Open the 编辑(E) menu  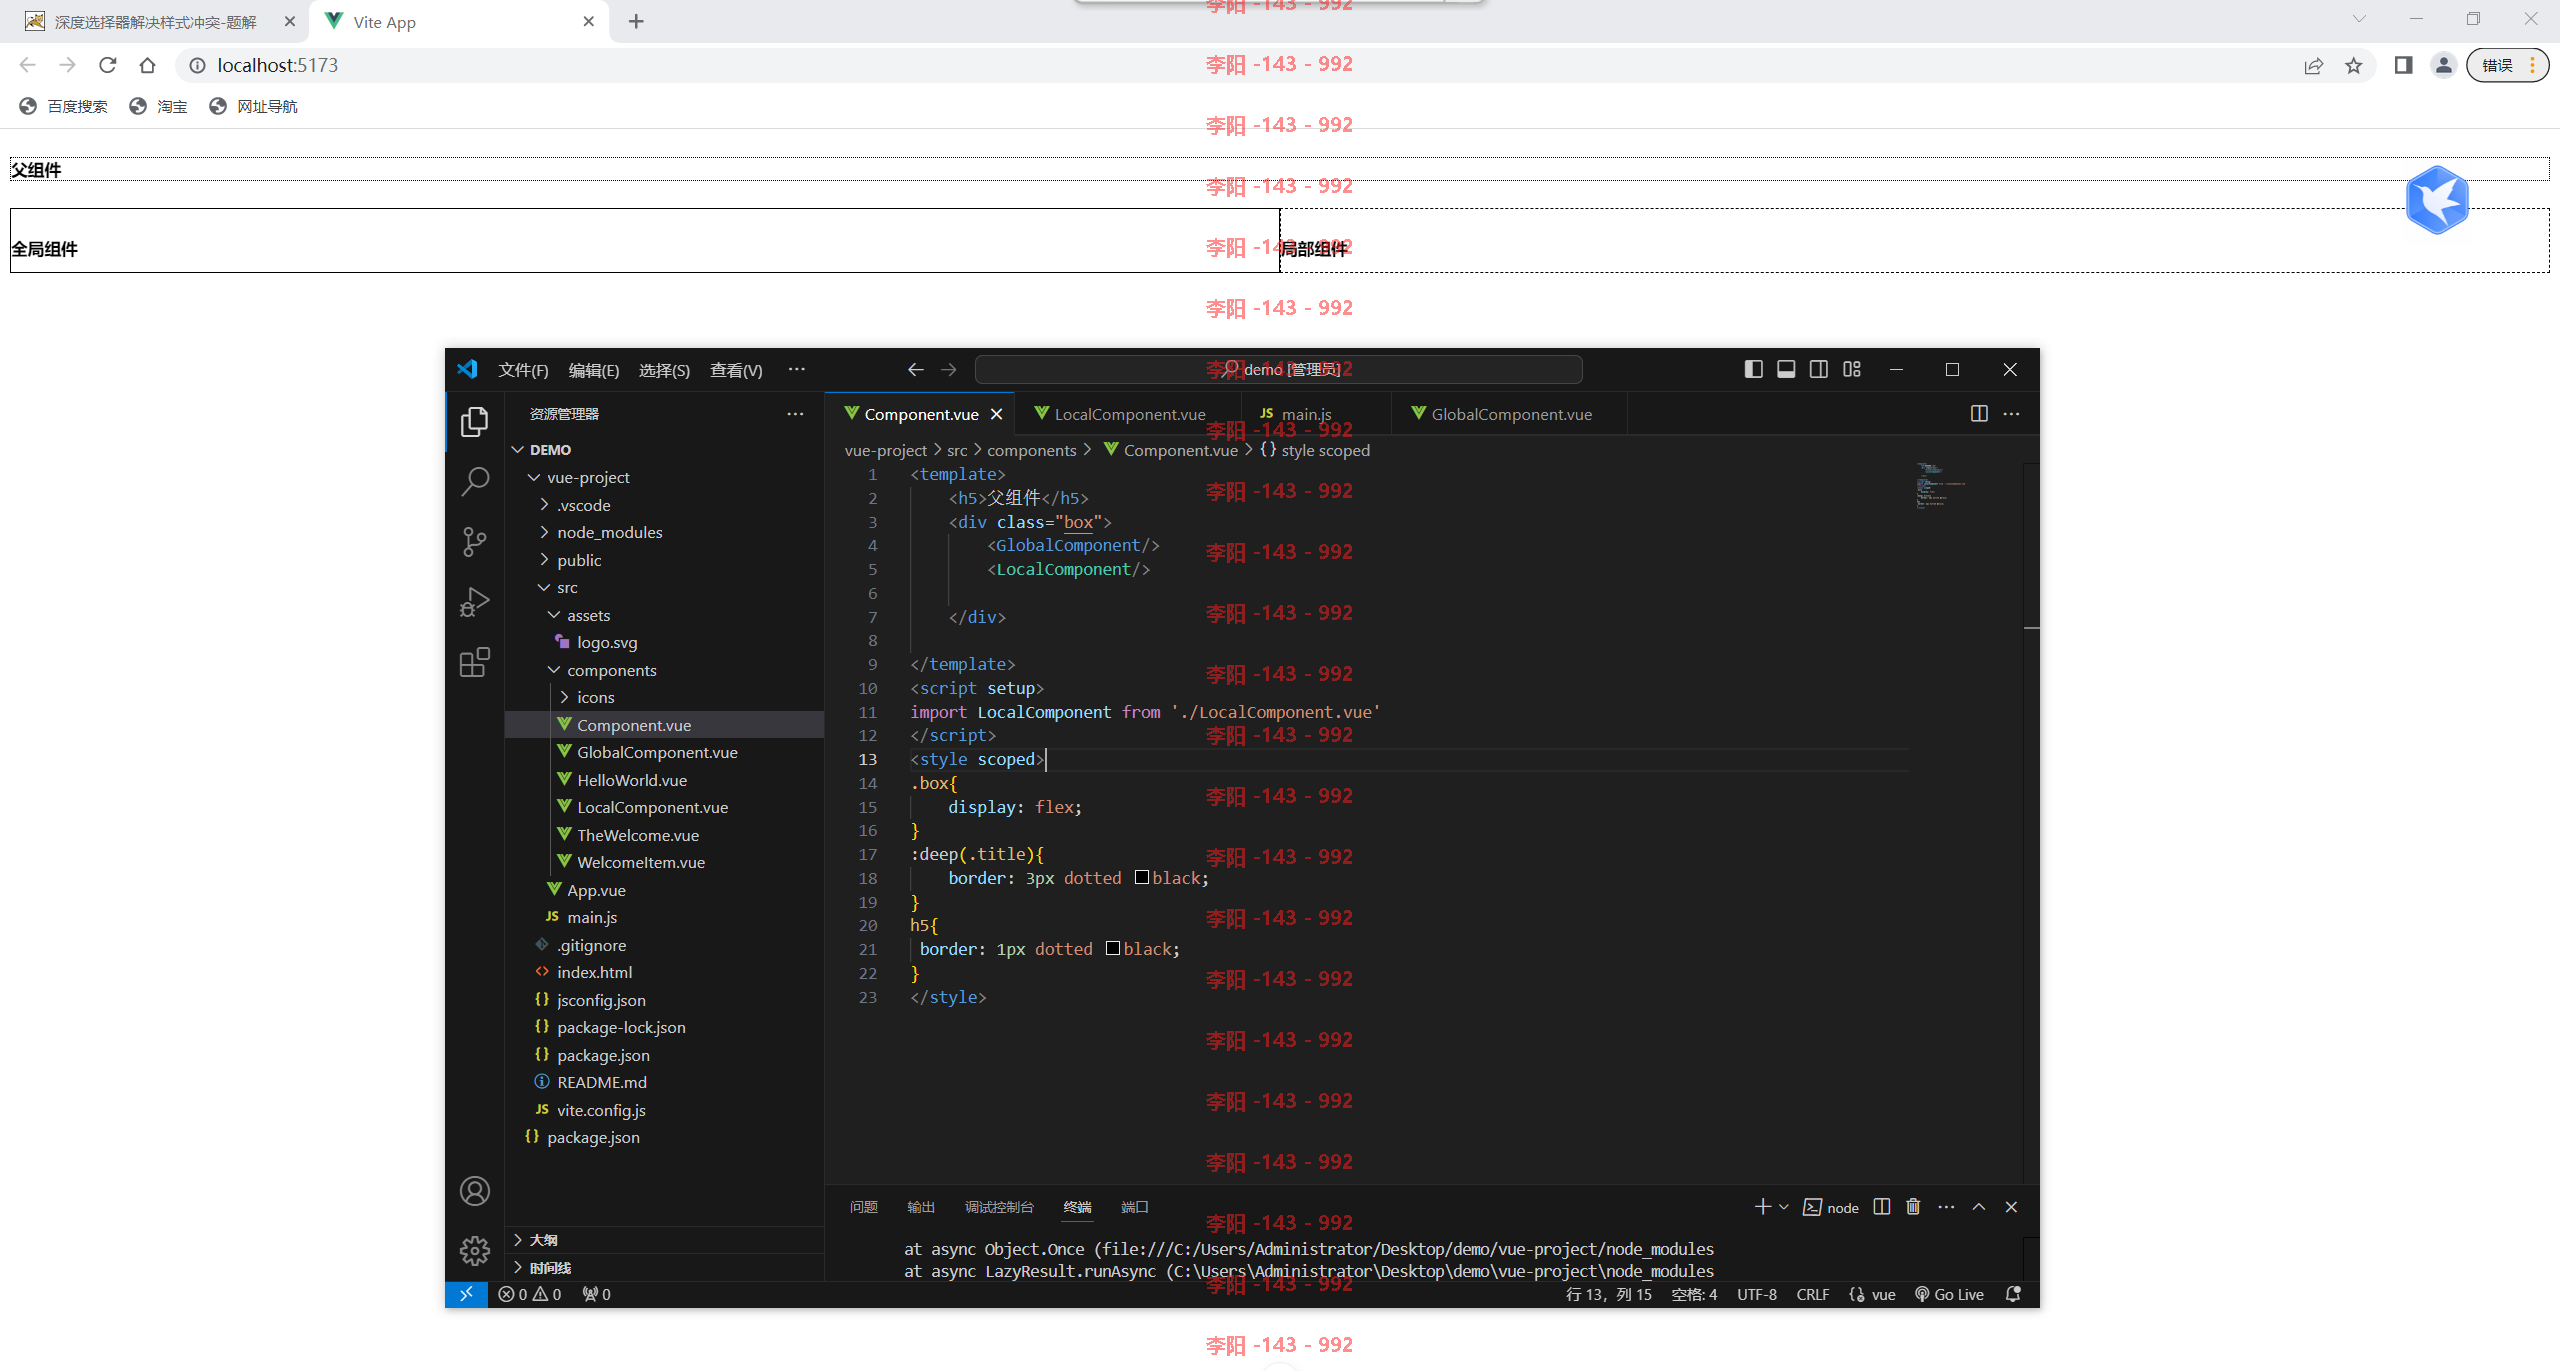(594, 370)
